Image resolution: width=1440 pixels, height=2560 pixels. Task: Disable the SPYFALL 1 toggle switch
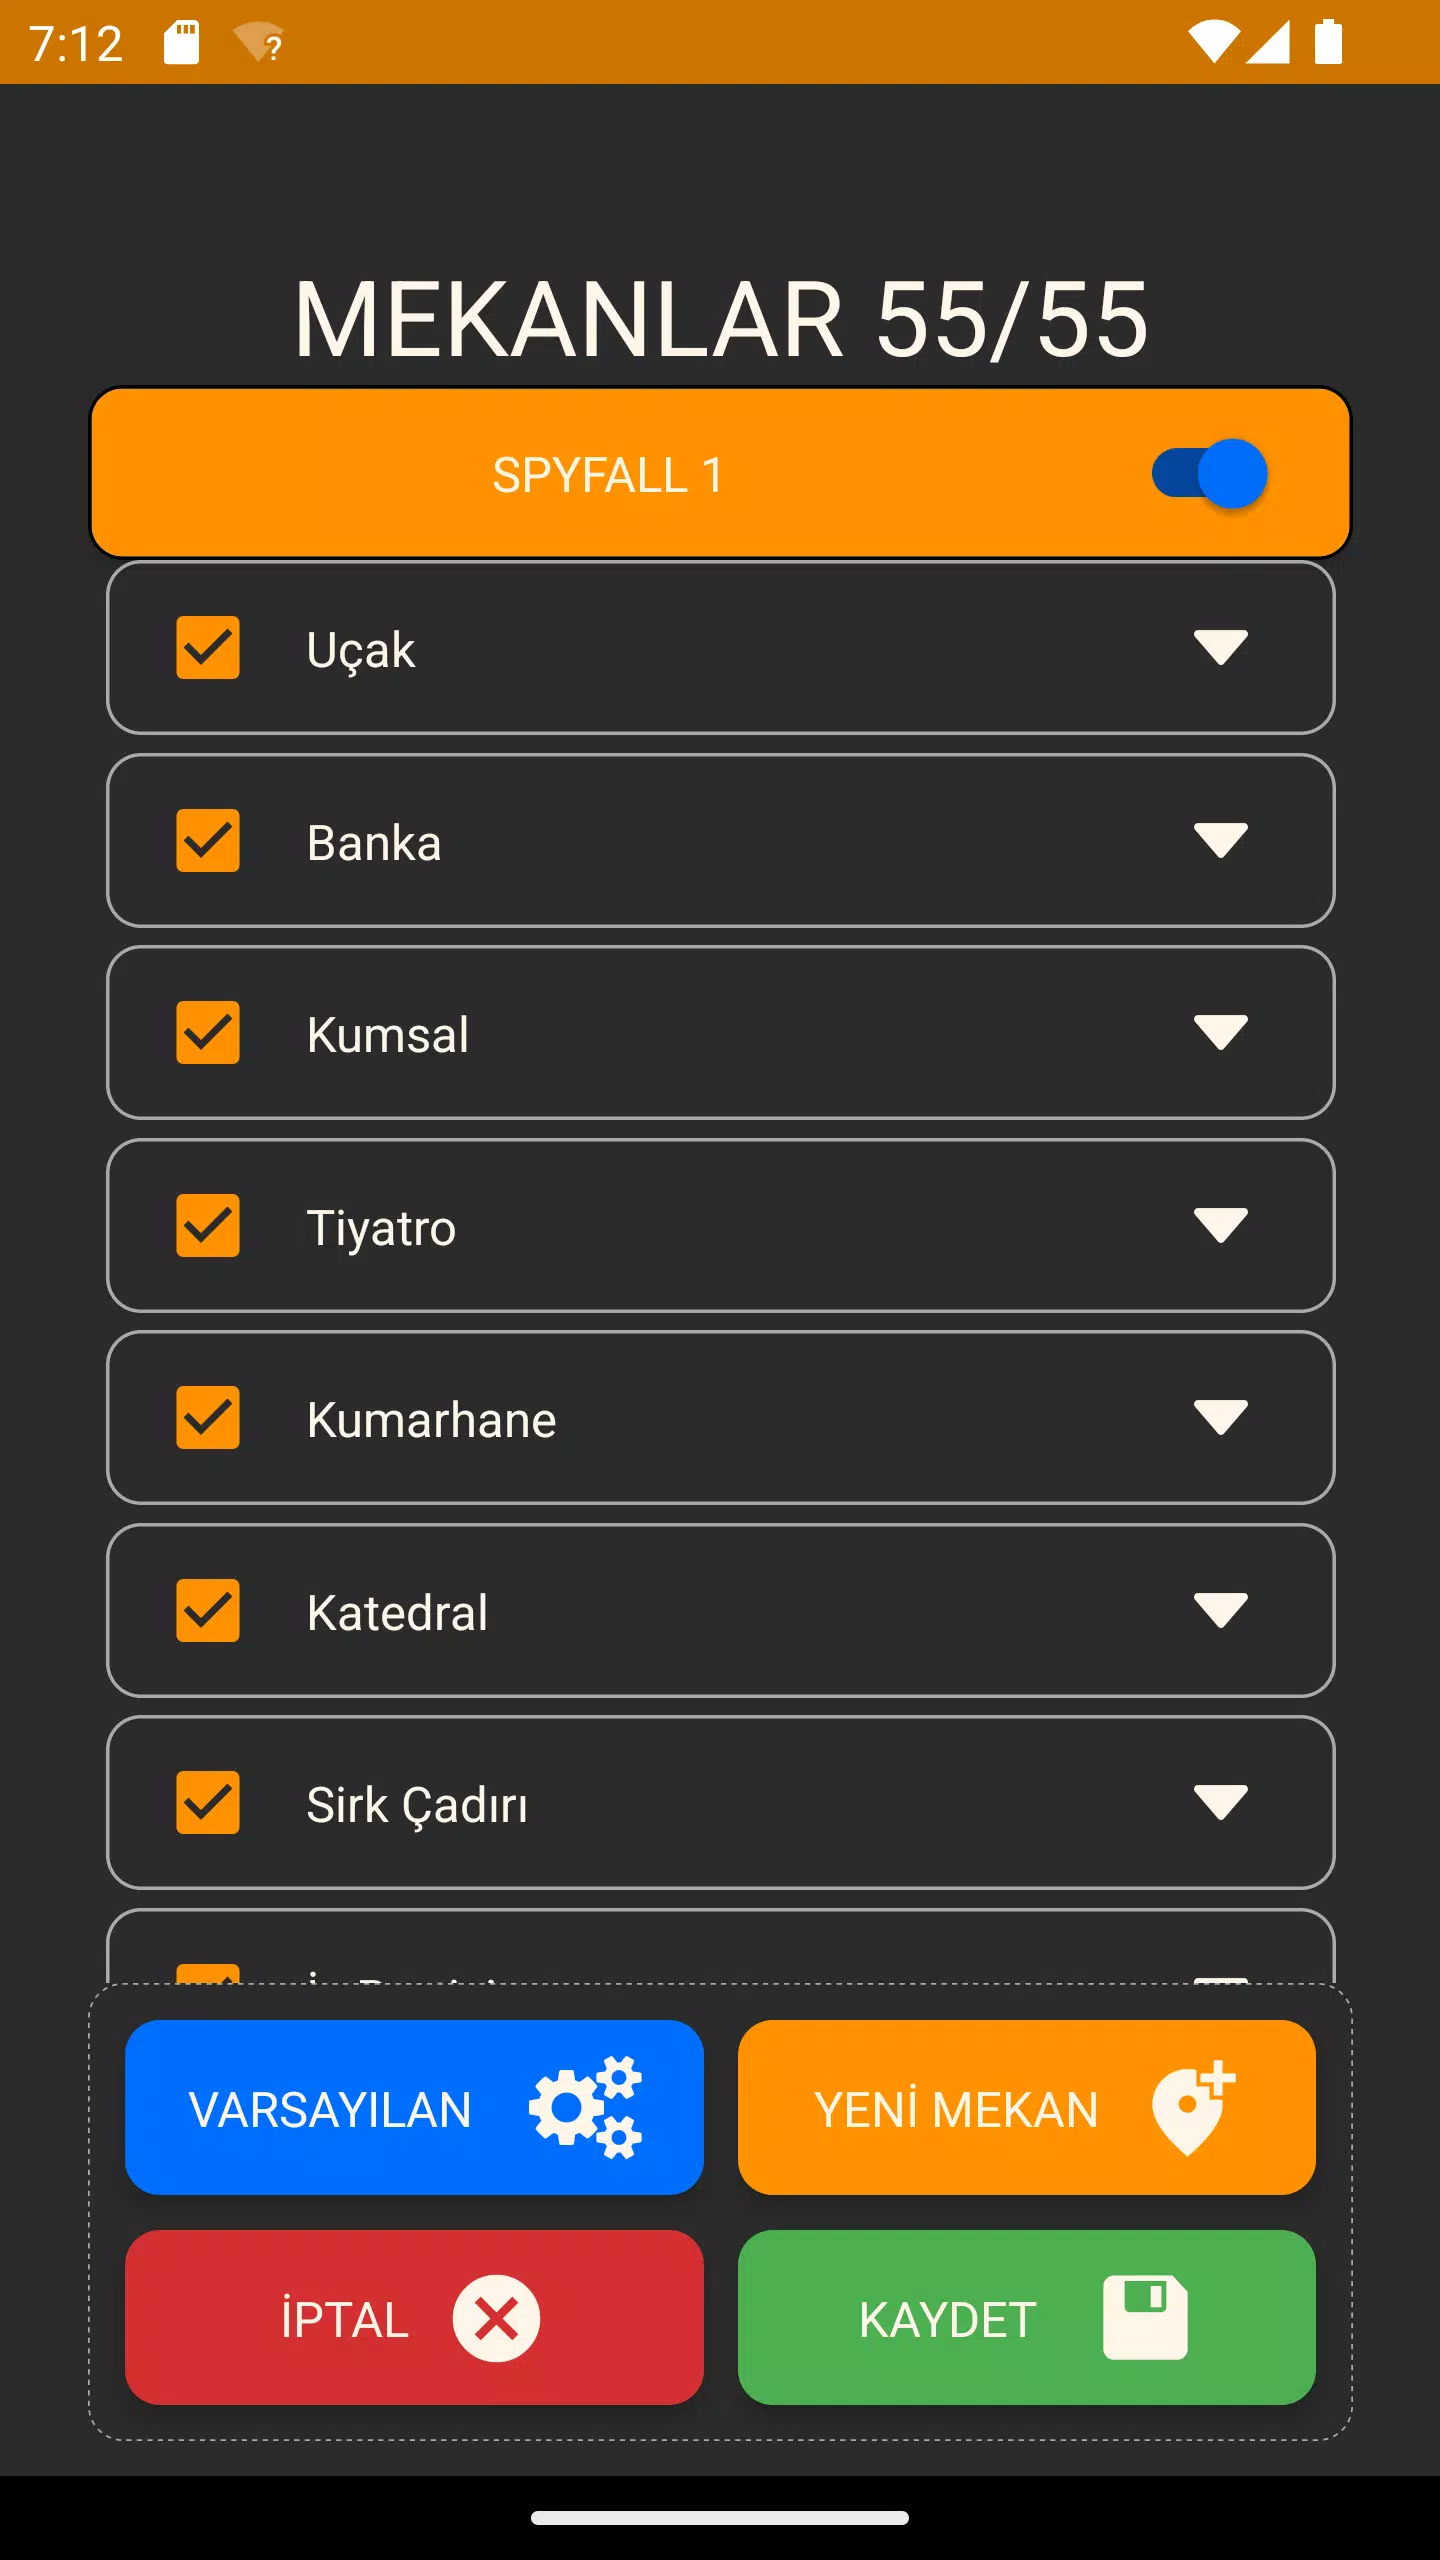coord(1210,474)
